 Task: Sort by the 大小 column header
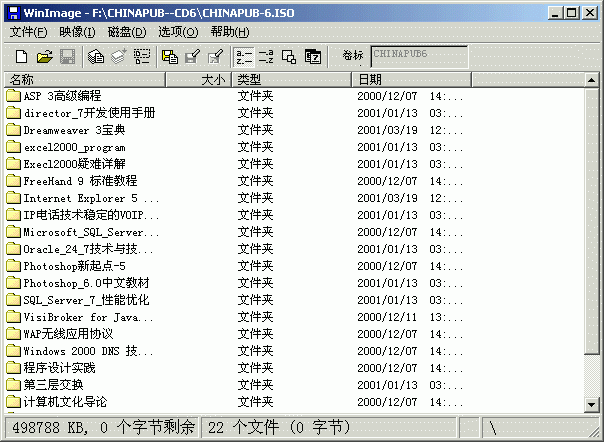pyautogui.click(x=198, y=79)
